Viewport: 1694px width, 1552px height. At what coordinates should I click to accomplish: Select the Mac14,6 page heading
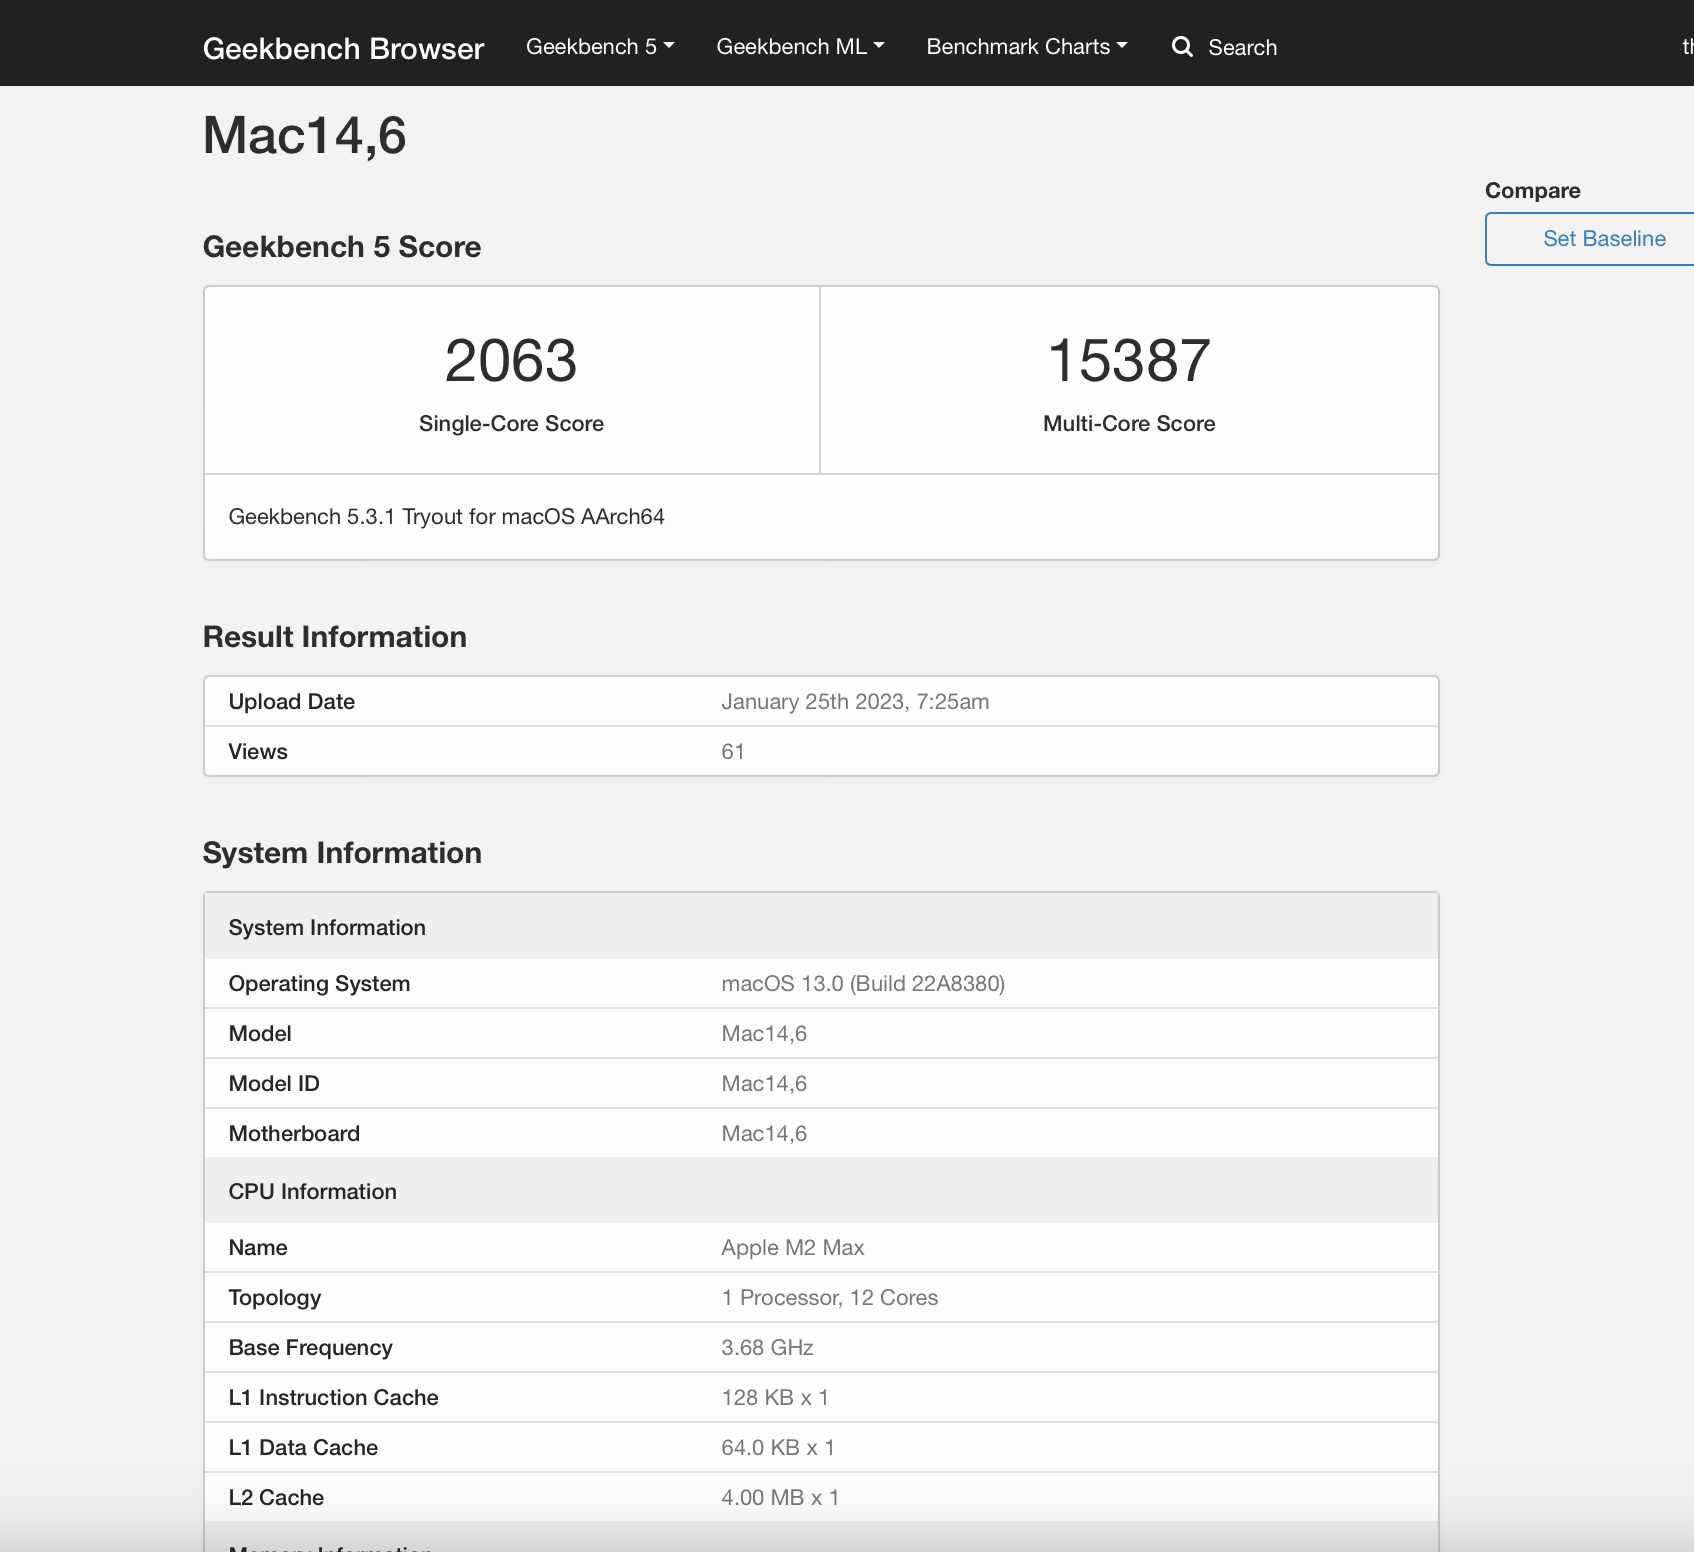click(305, 136)
